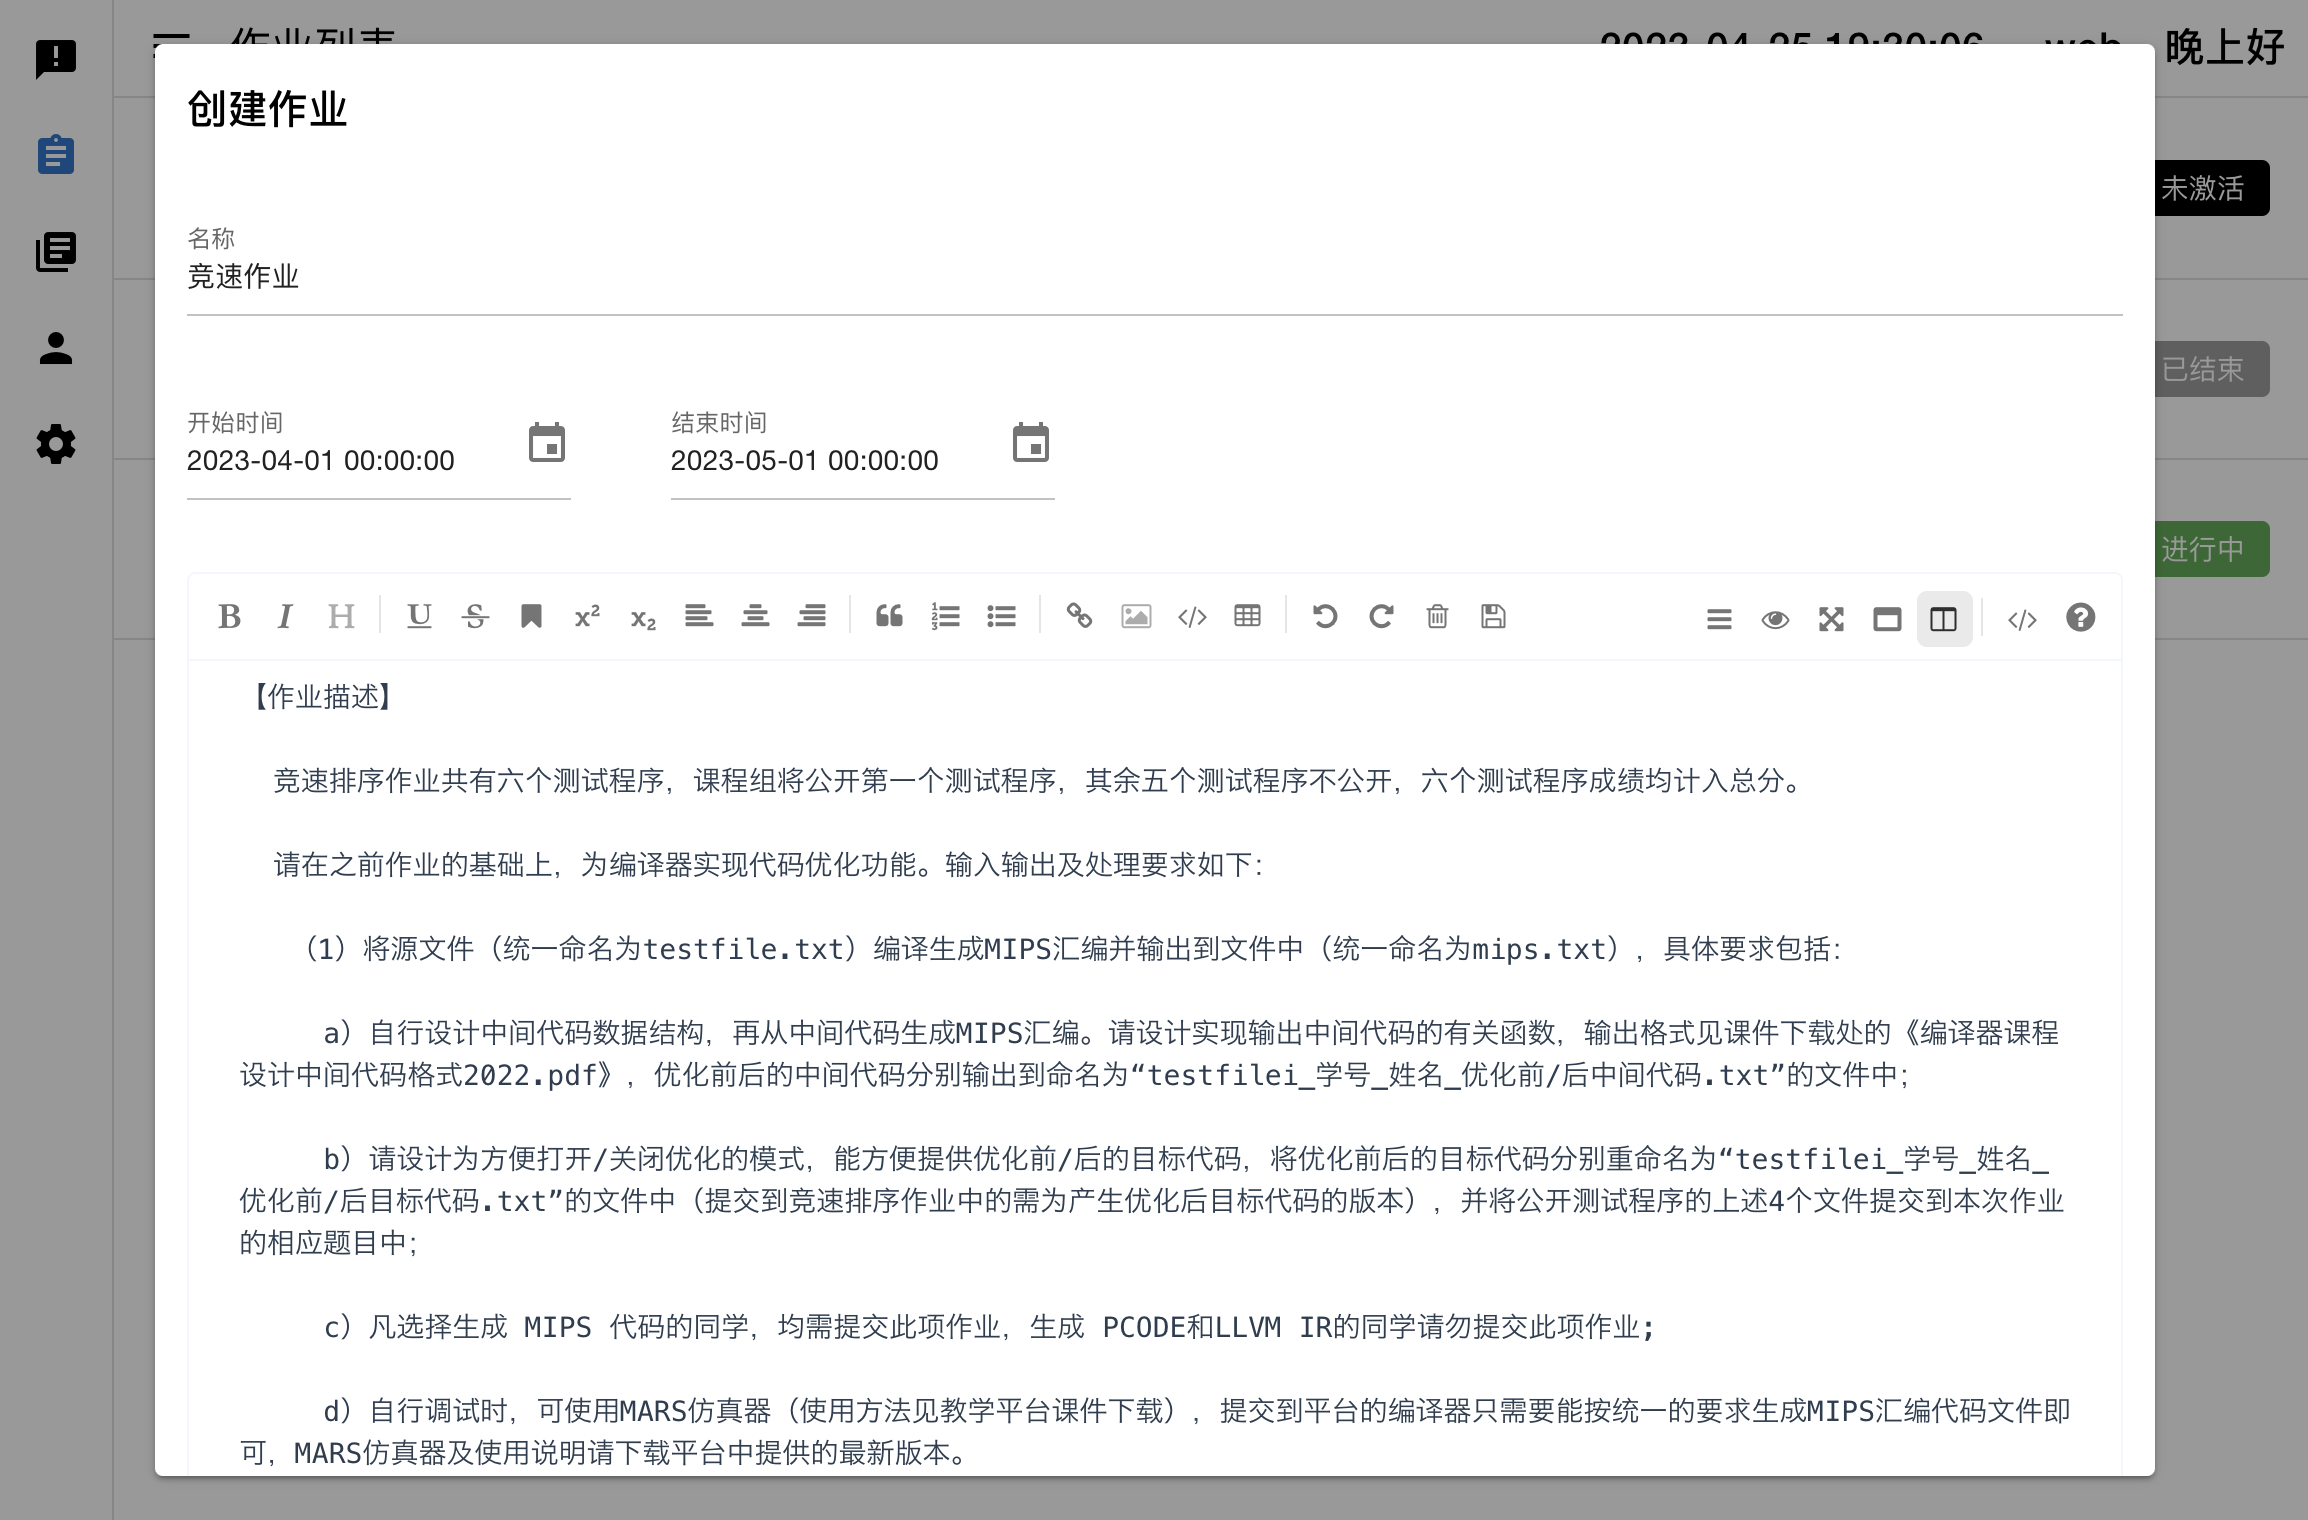Insert a blockquote in the description
This screenshot has height=1520, width=2308.
pyautogui.click(x=889, y=617)
